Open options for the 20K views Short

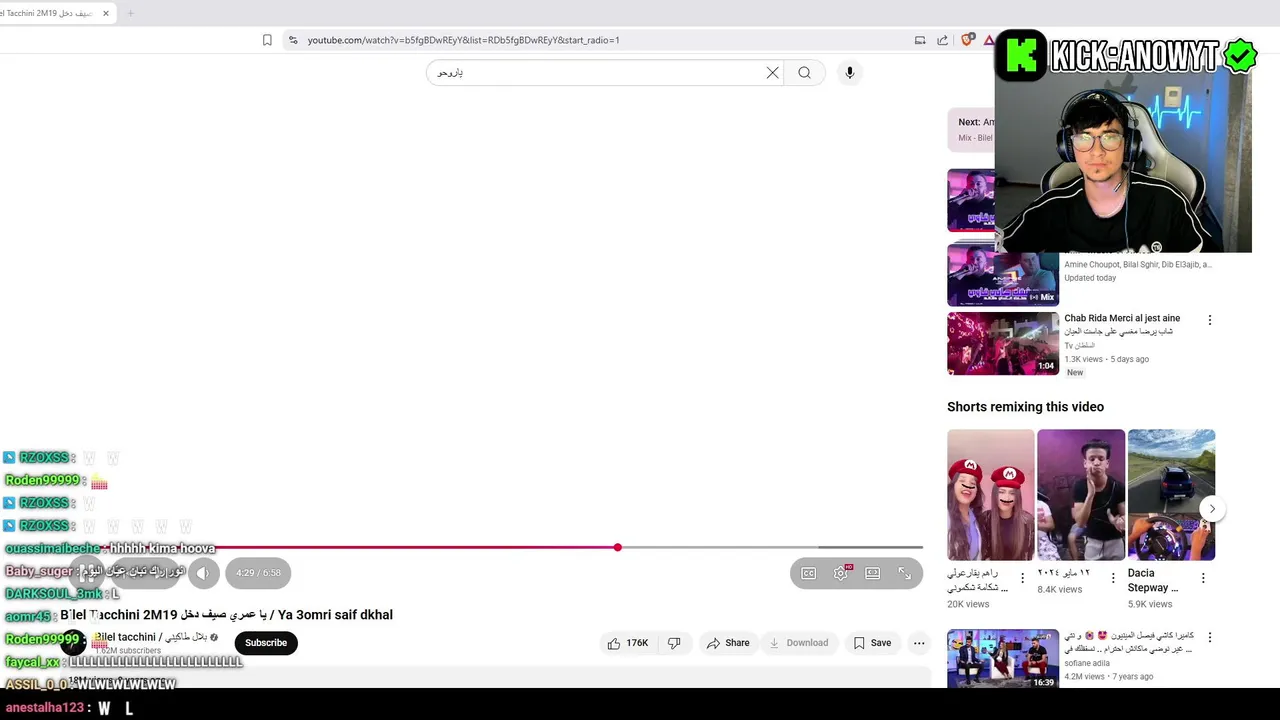(1022, 578)
